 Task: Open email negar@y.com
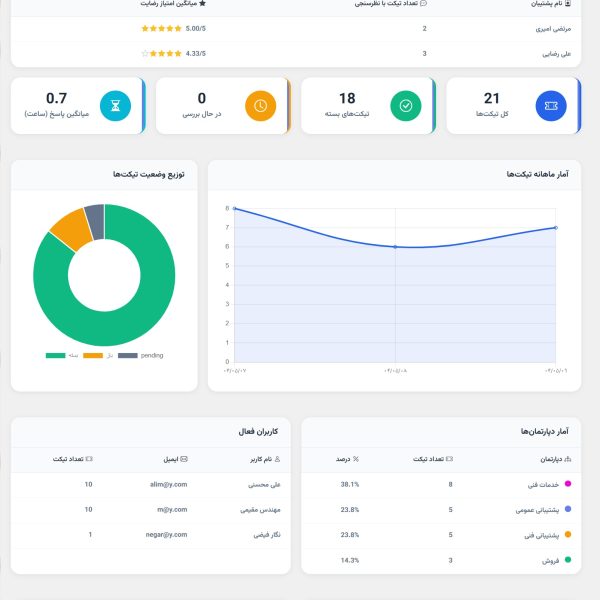tap(164, 534)
